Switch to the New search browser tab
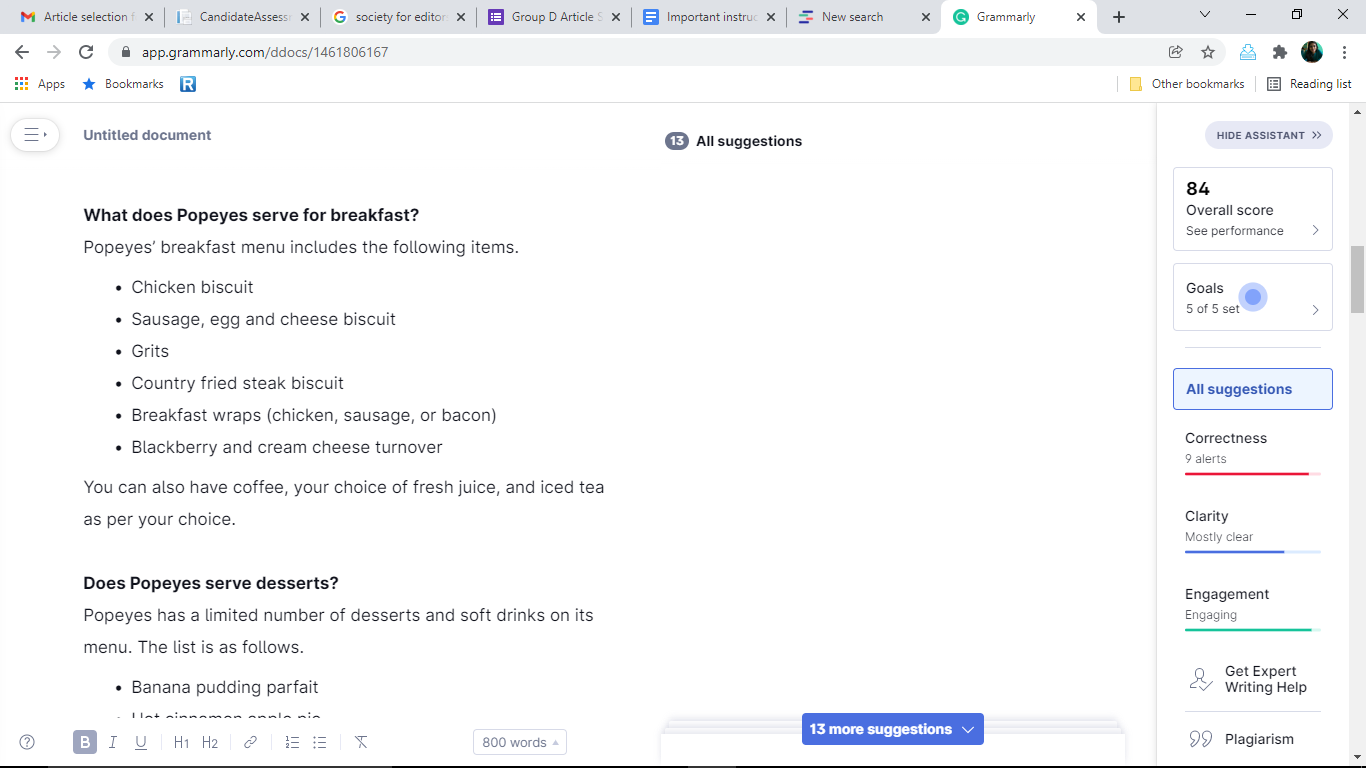Viewport: 1366px width, 768px height. click(x=863, y=17)
